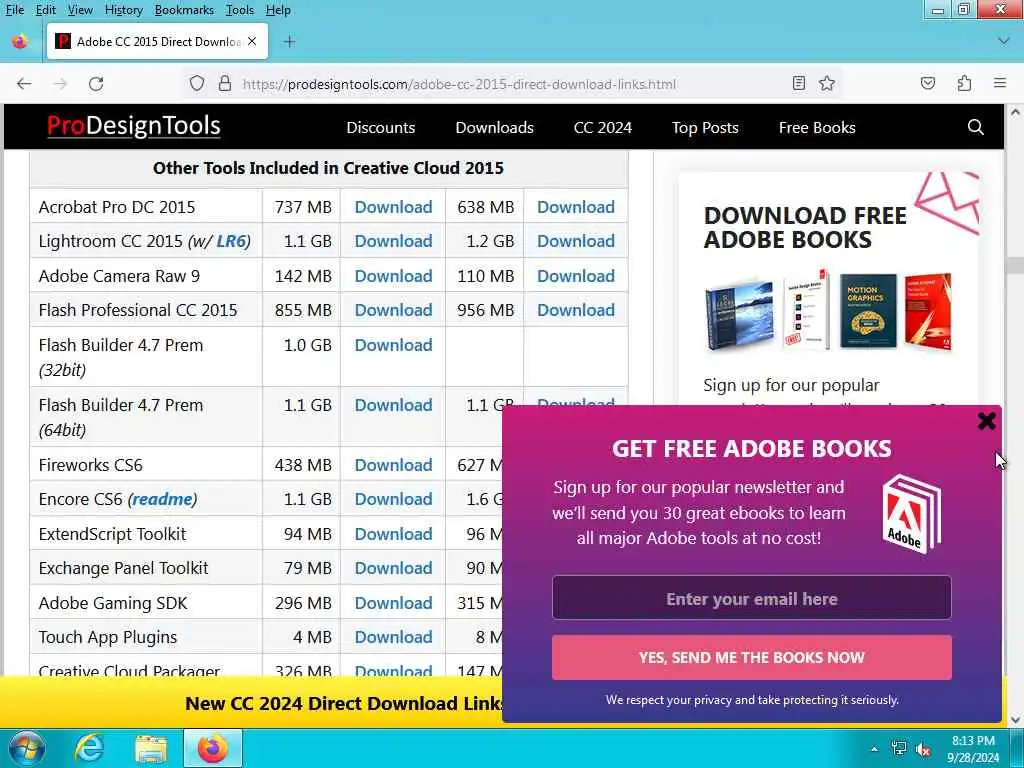Open the File menu
Screen dimensions: 1024x768
pos(14,10)
